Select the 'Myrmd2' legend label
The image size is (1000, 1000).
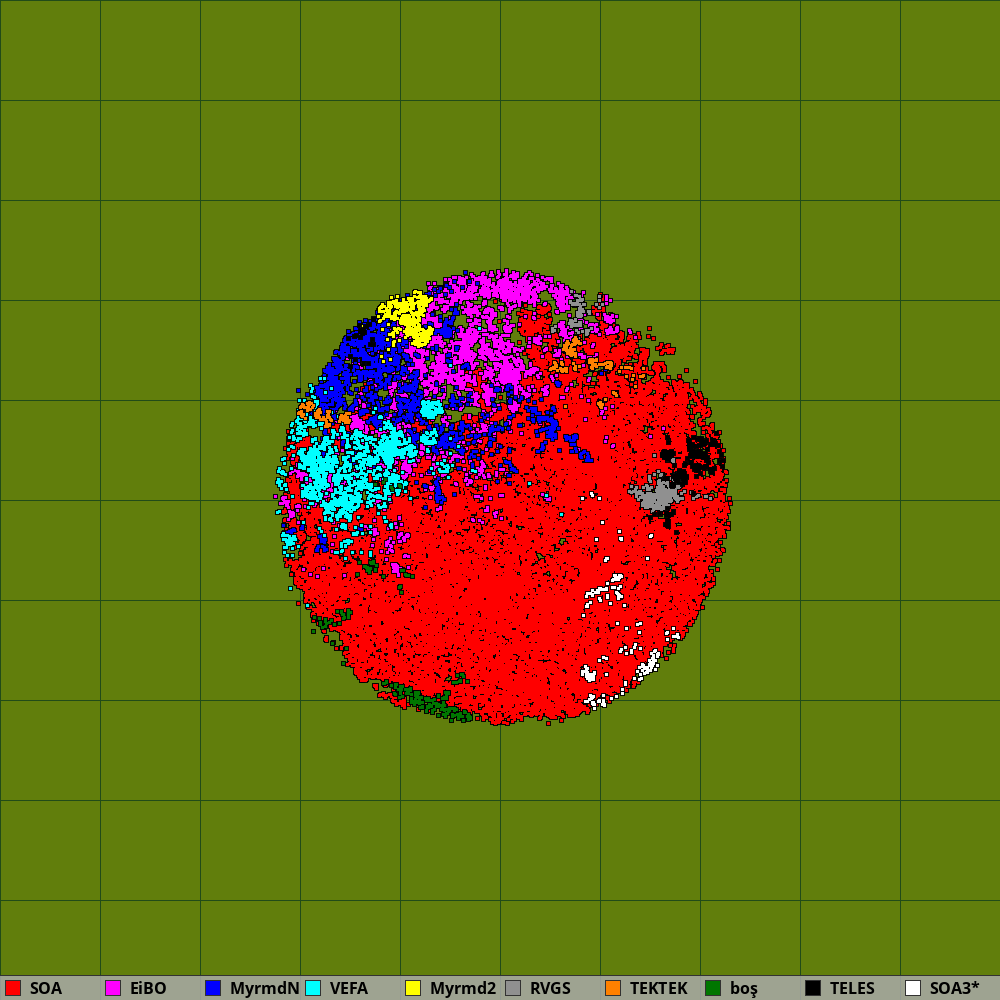(463, 989)
